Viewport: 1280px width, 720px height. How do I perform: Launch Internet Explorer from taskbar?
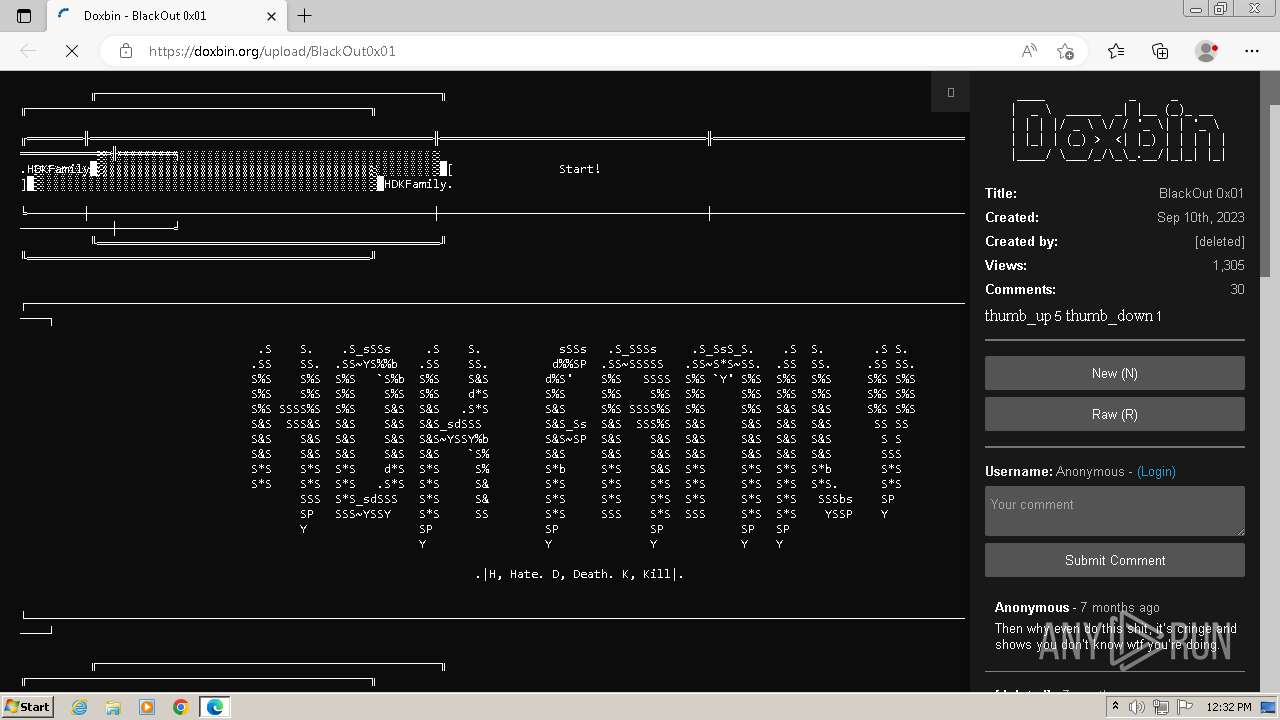pyautogui.click(x=79, y=707)
